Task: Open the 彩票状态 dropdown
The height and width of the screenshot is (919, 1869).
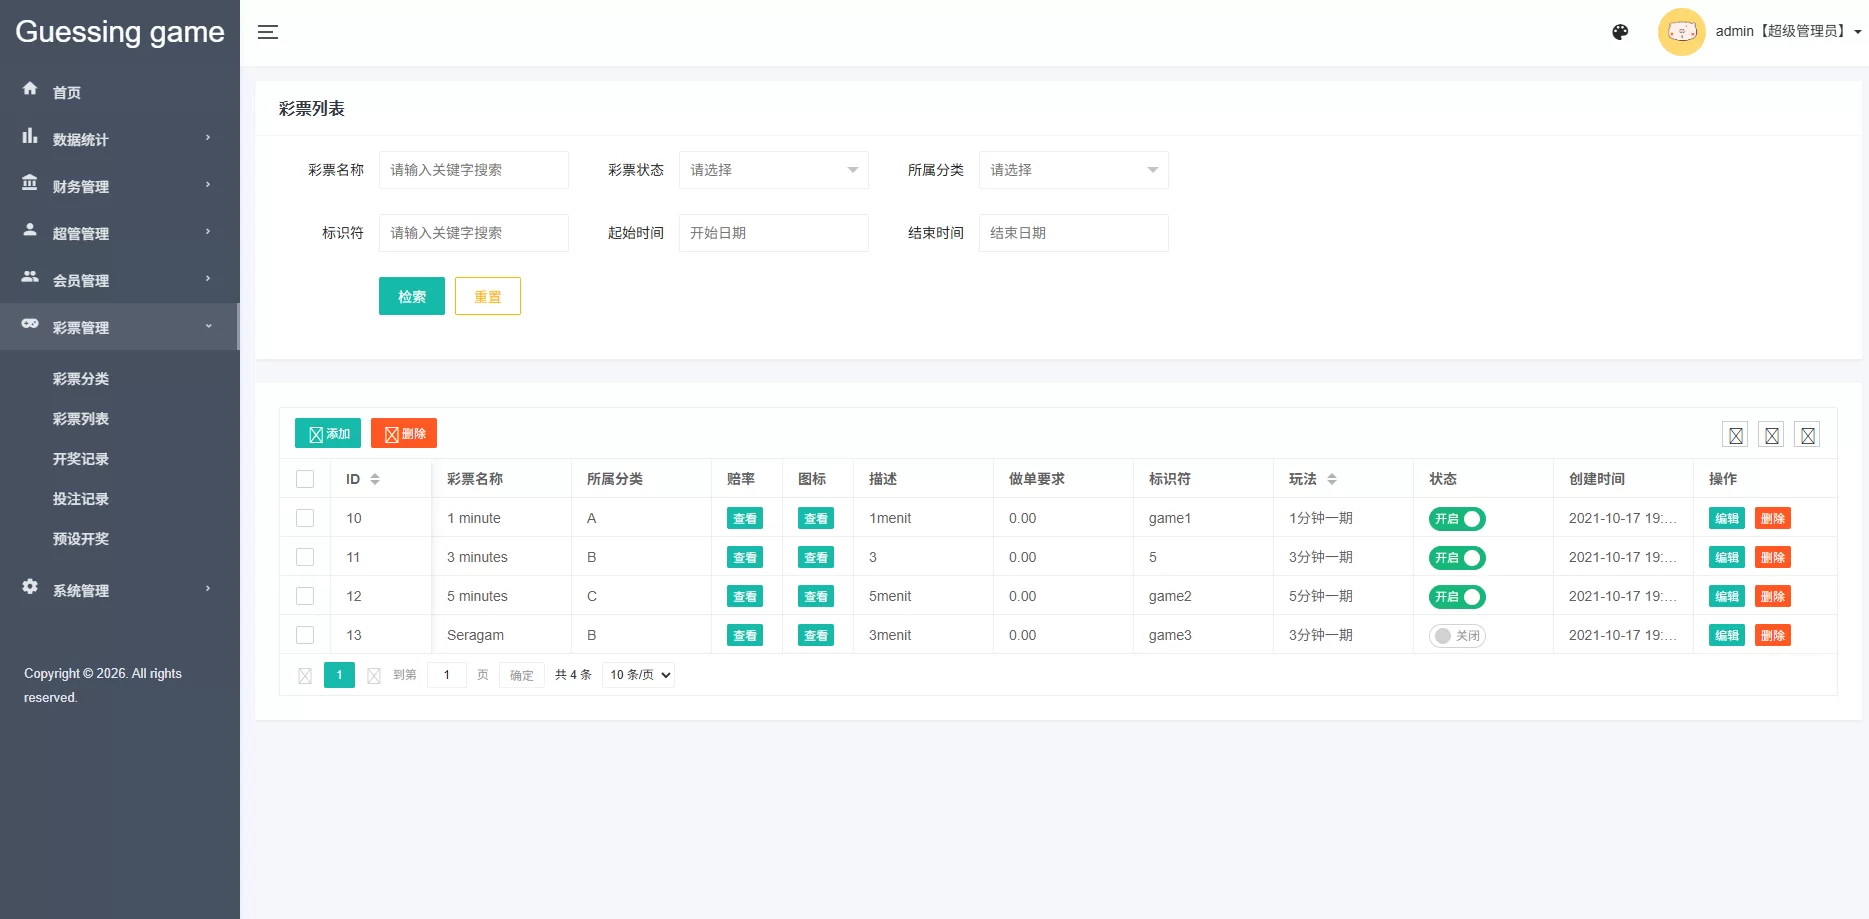Action: coord(773,170)
